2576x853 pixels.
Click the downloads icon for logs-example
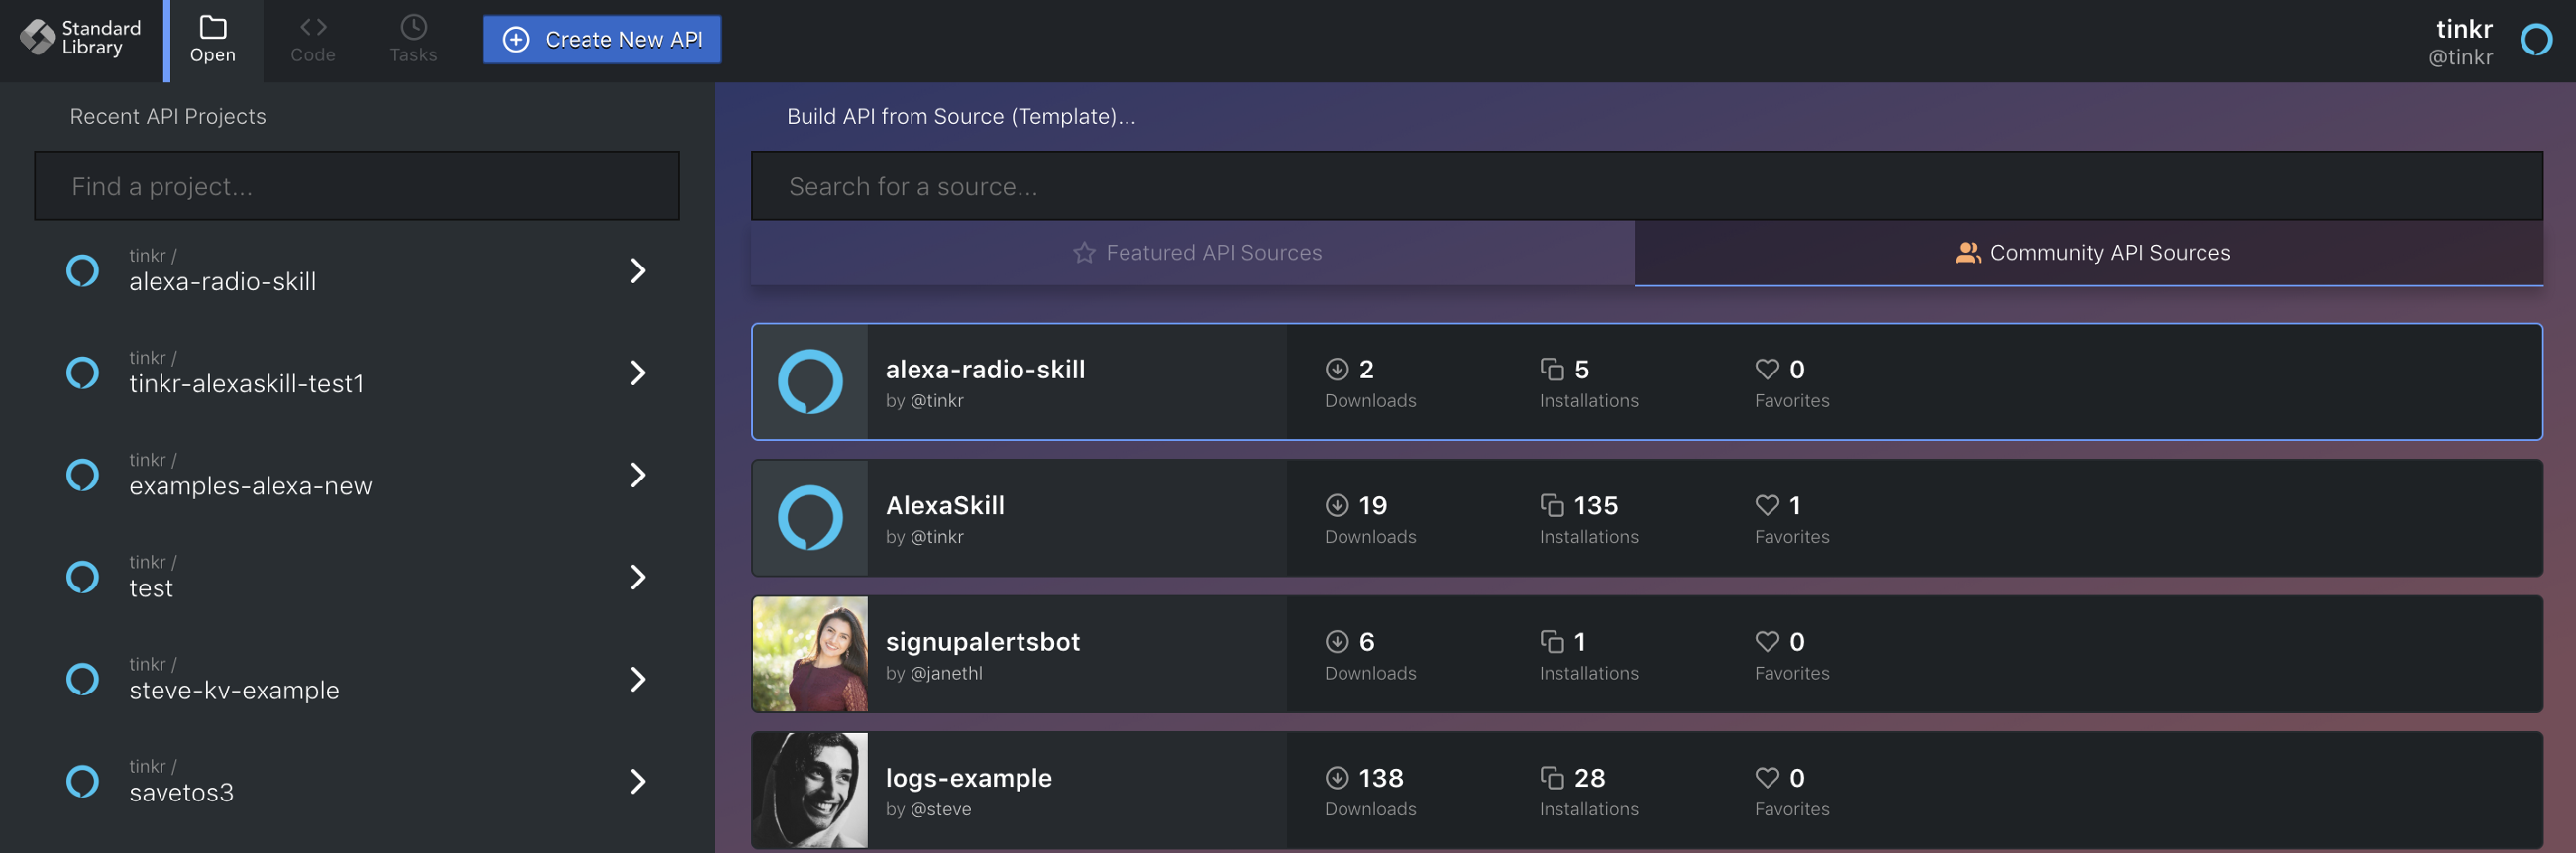coord(1337,777)
